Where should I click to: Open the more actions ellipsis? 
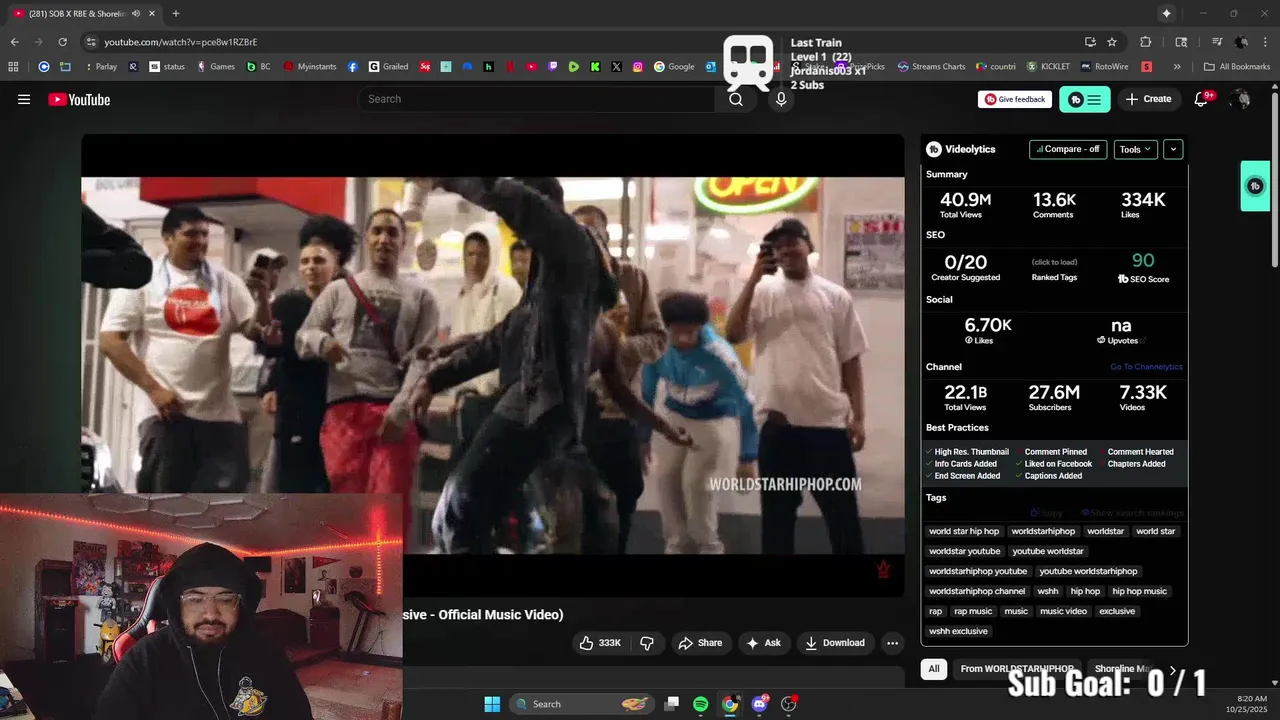pos(892,643)
